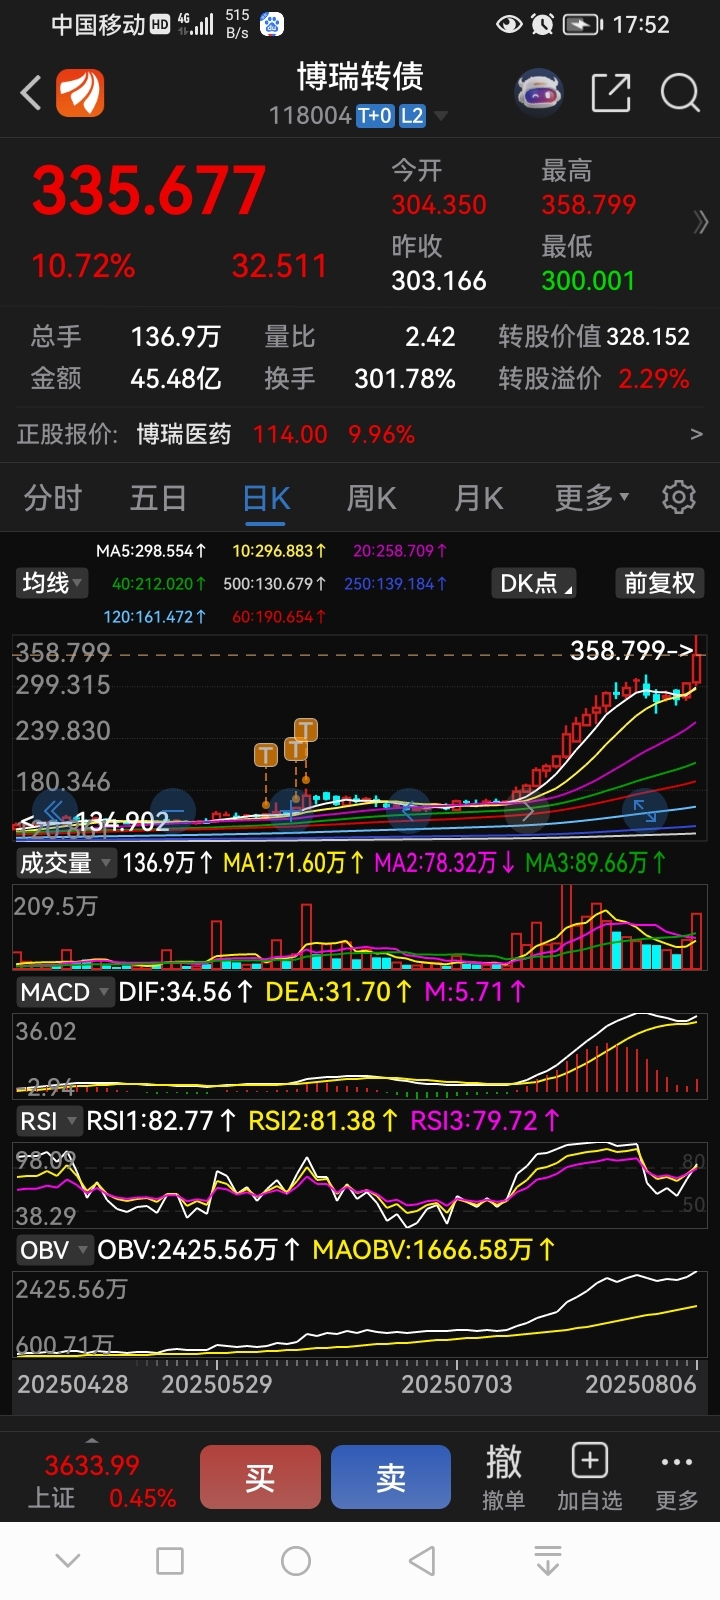Viewport: 720px width, 1600px height.
Task: Tap RSI1:82.77 value
Action: 162,1121
